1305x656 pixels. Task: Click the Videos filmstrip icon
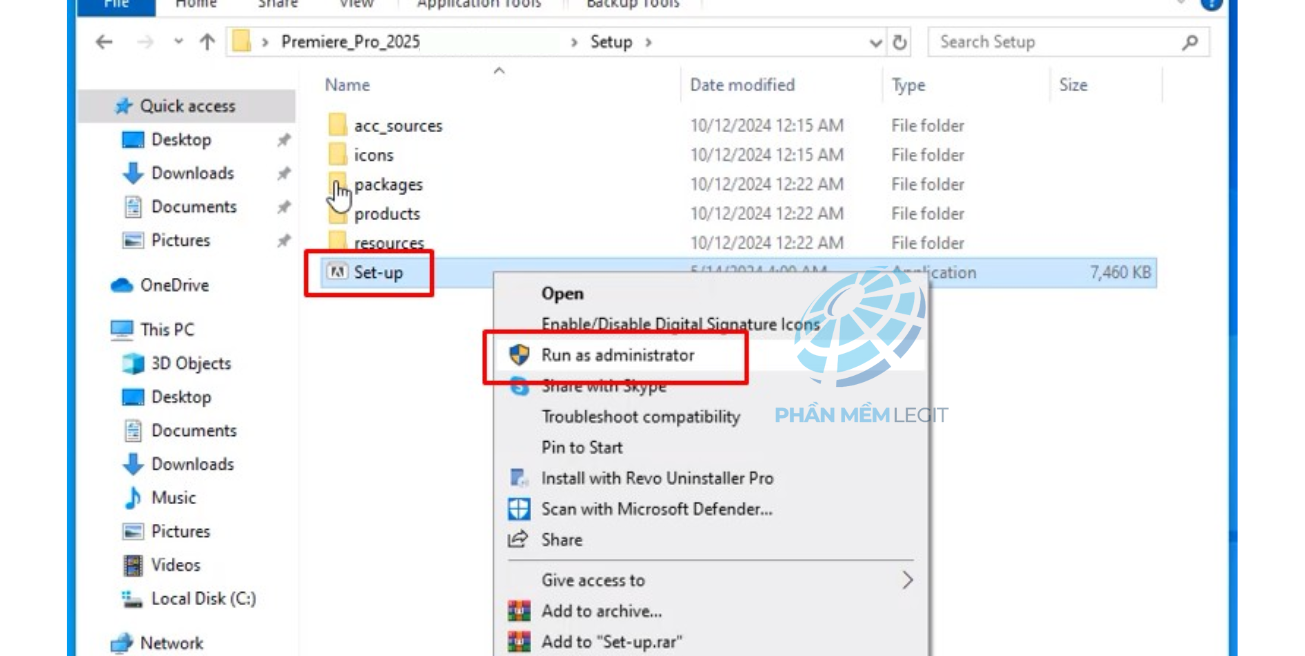coord(133,565)
